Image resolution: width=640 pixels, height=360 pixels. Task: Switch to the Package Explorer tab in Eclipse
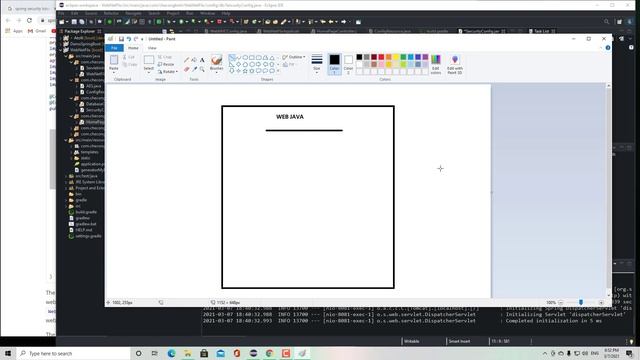tap(79, 31)
